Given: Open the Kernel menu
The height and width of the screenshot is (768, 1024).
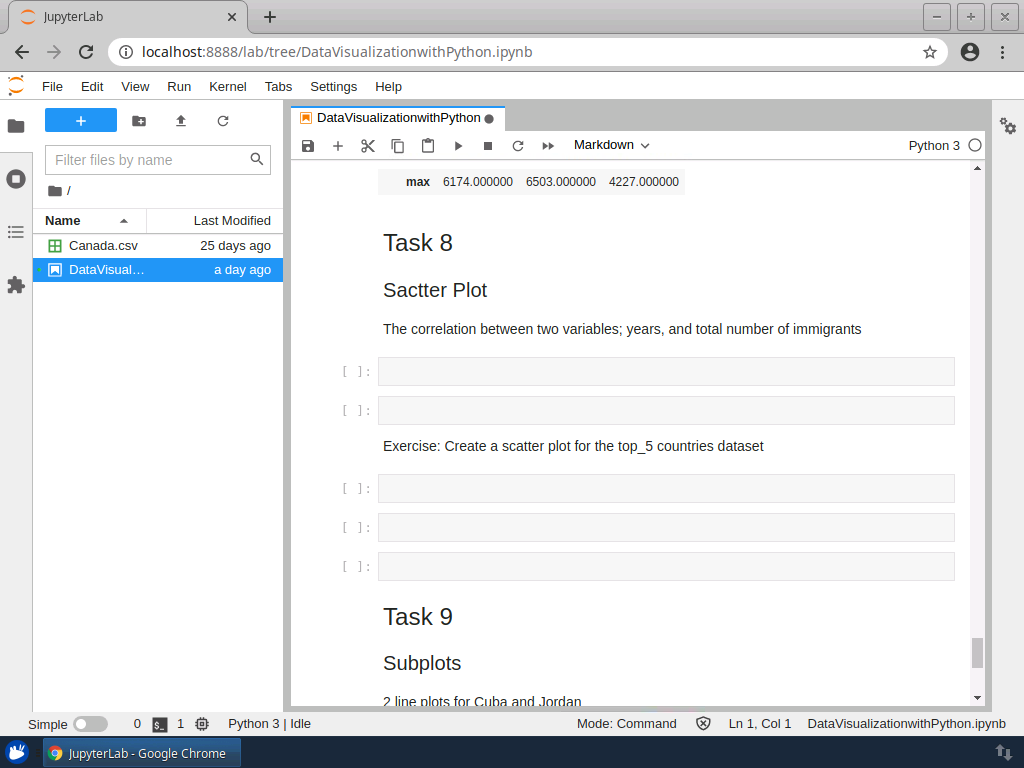Looking at the screenshot, I should click(227, 87).
